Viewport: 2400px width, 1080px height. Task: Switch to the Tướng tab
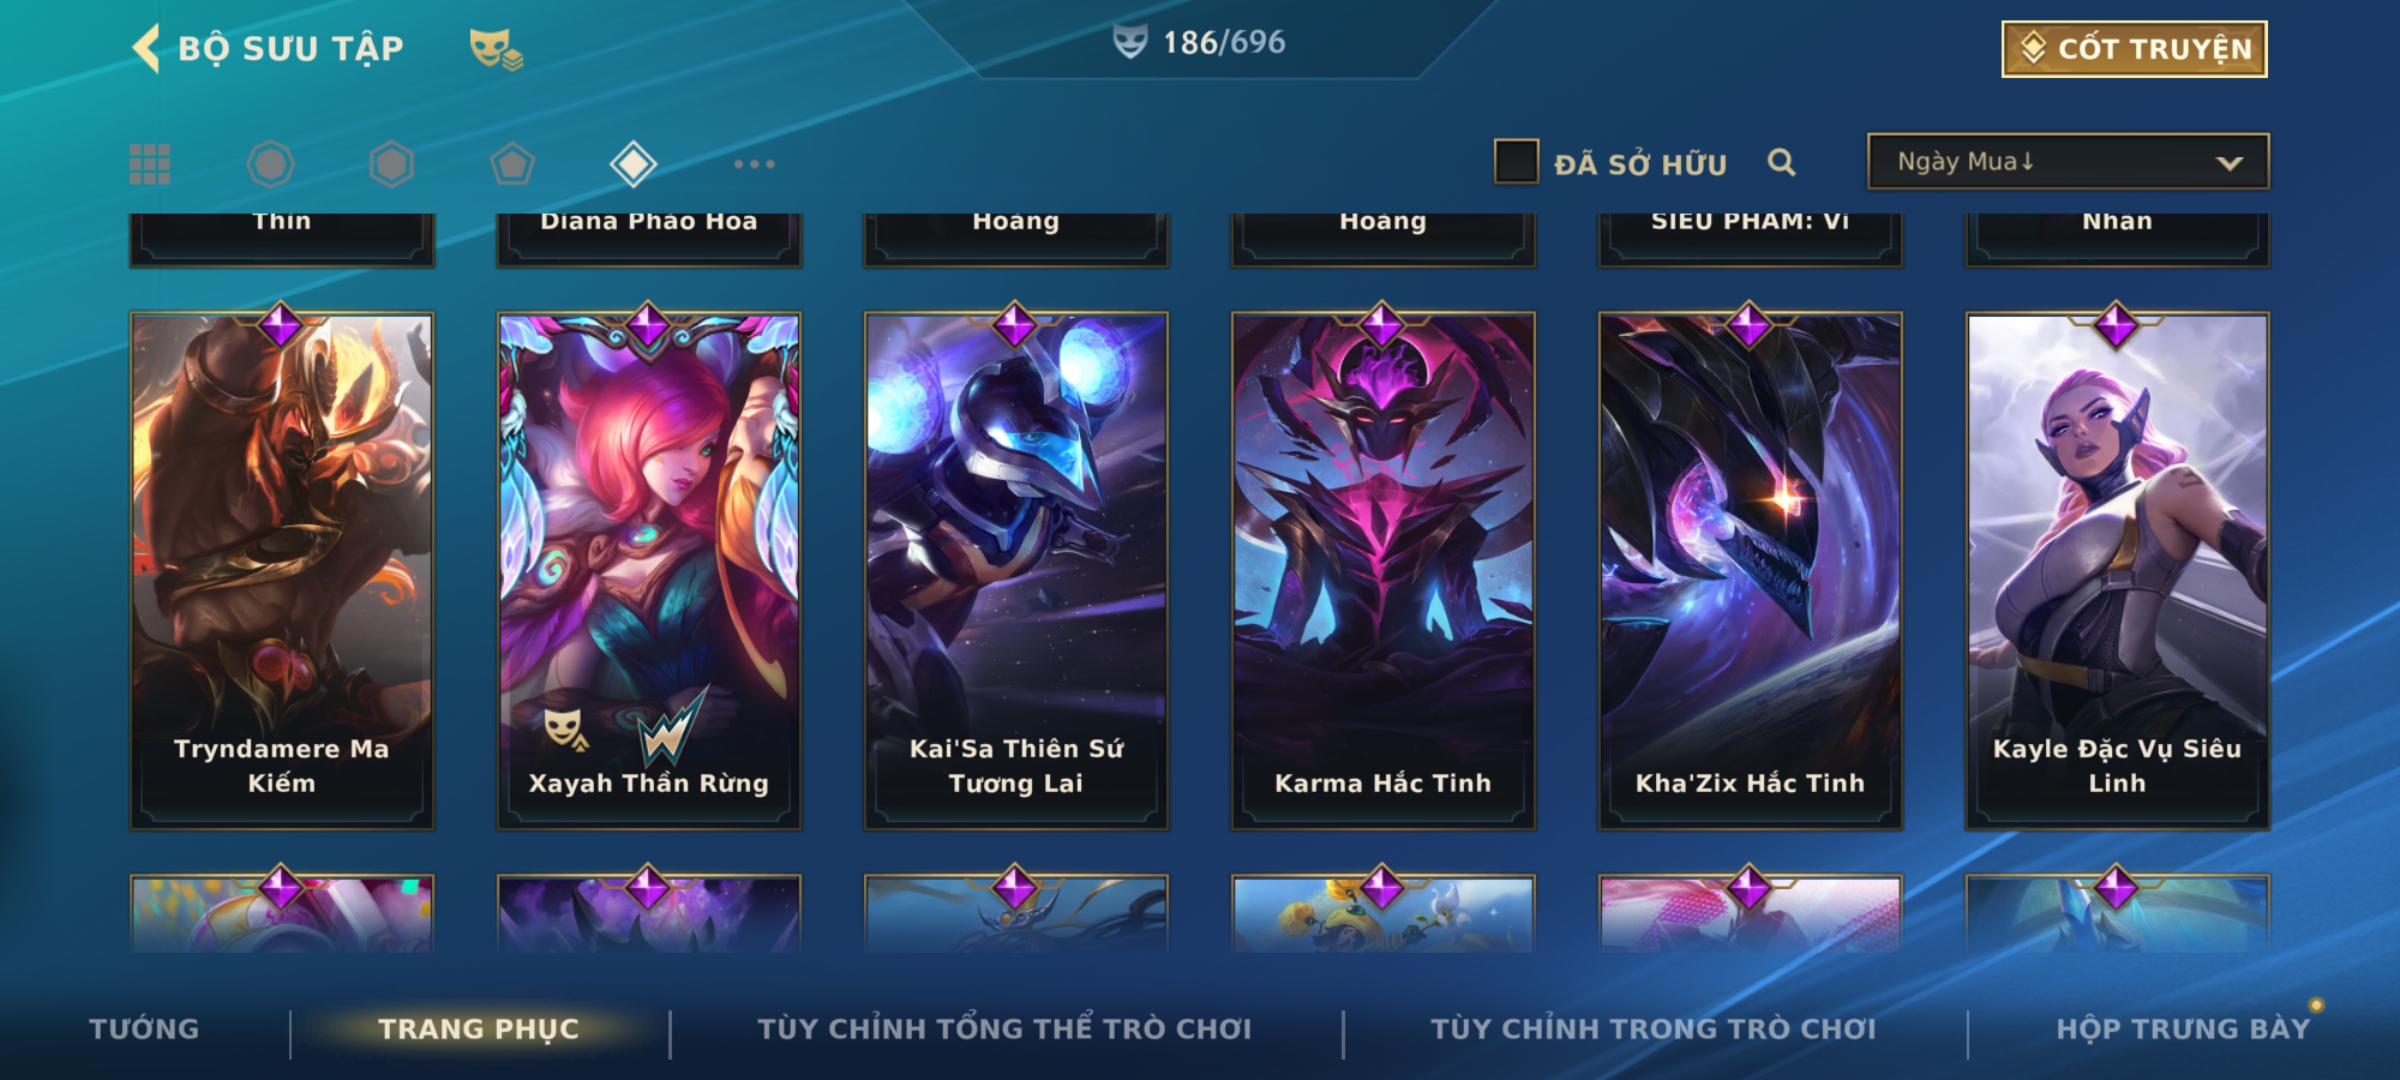pyautogui.click(x=144, y=1029)
